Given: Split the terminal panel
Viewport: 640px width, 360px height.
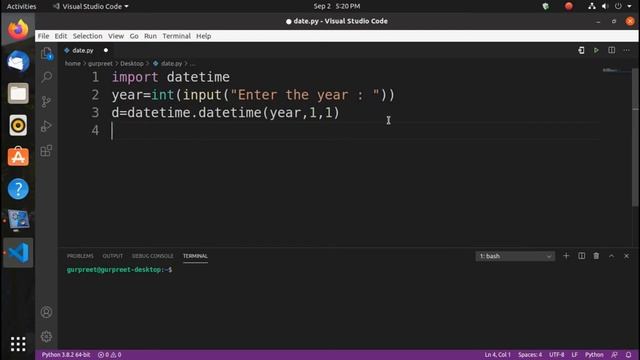Looking at the screenshot, I should [582, 256].
